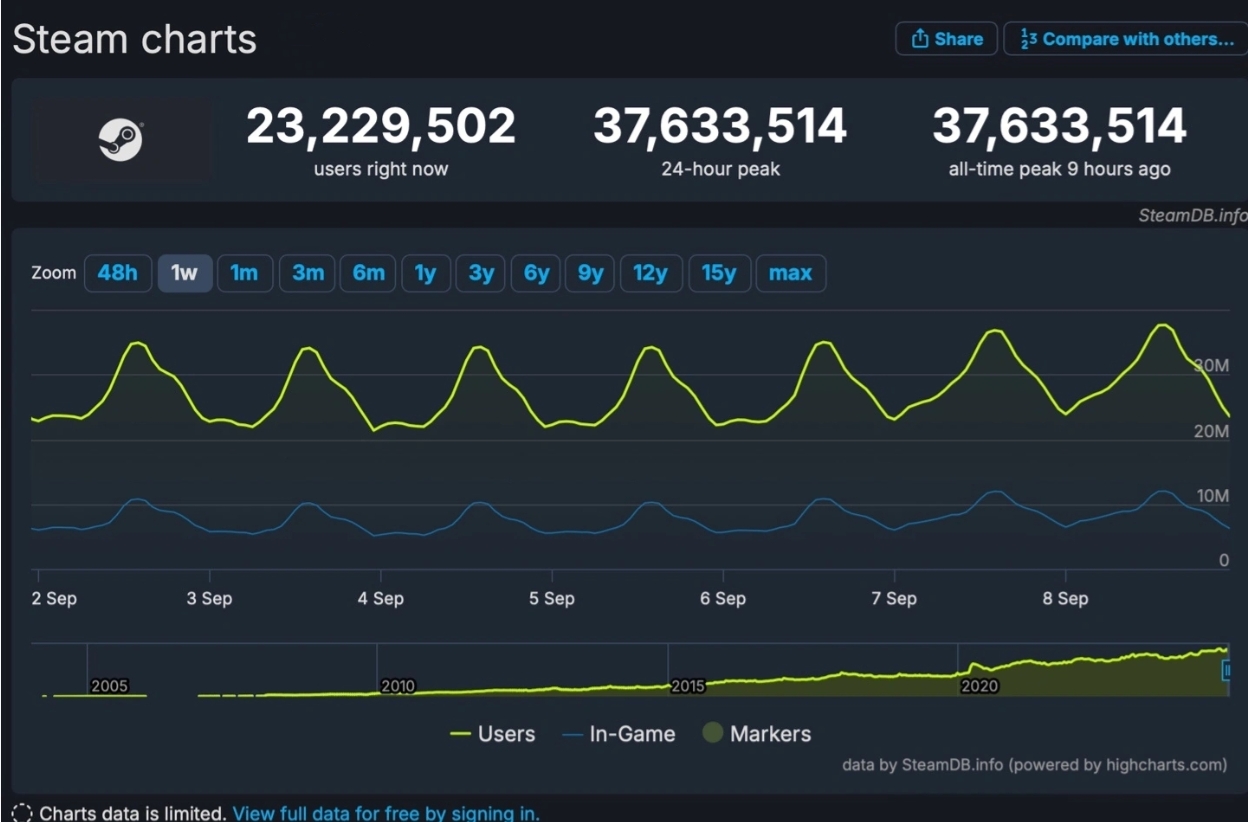Click the 23,229,502 users right now figure
The height and width of the screenshot is (822, 1248).
pyautogui.click(x=381, y=127)
